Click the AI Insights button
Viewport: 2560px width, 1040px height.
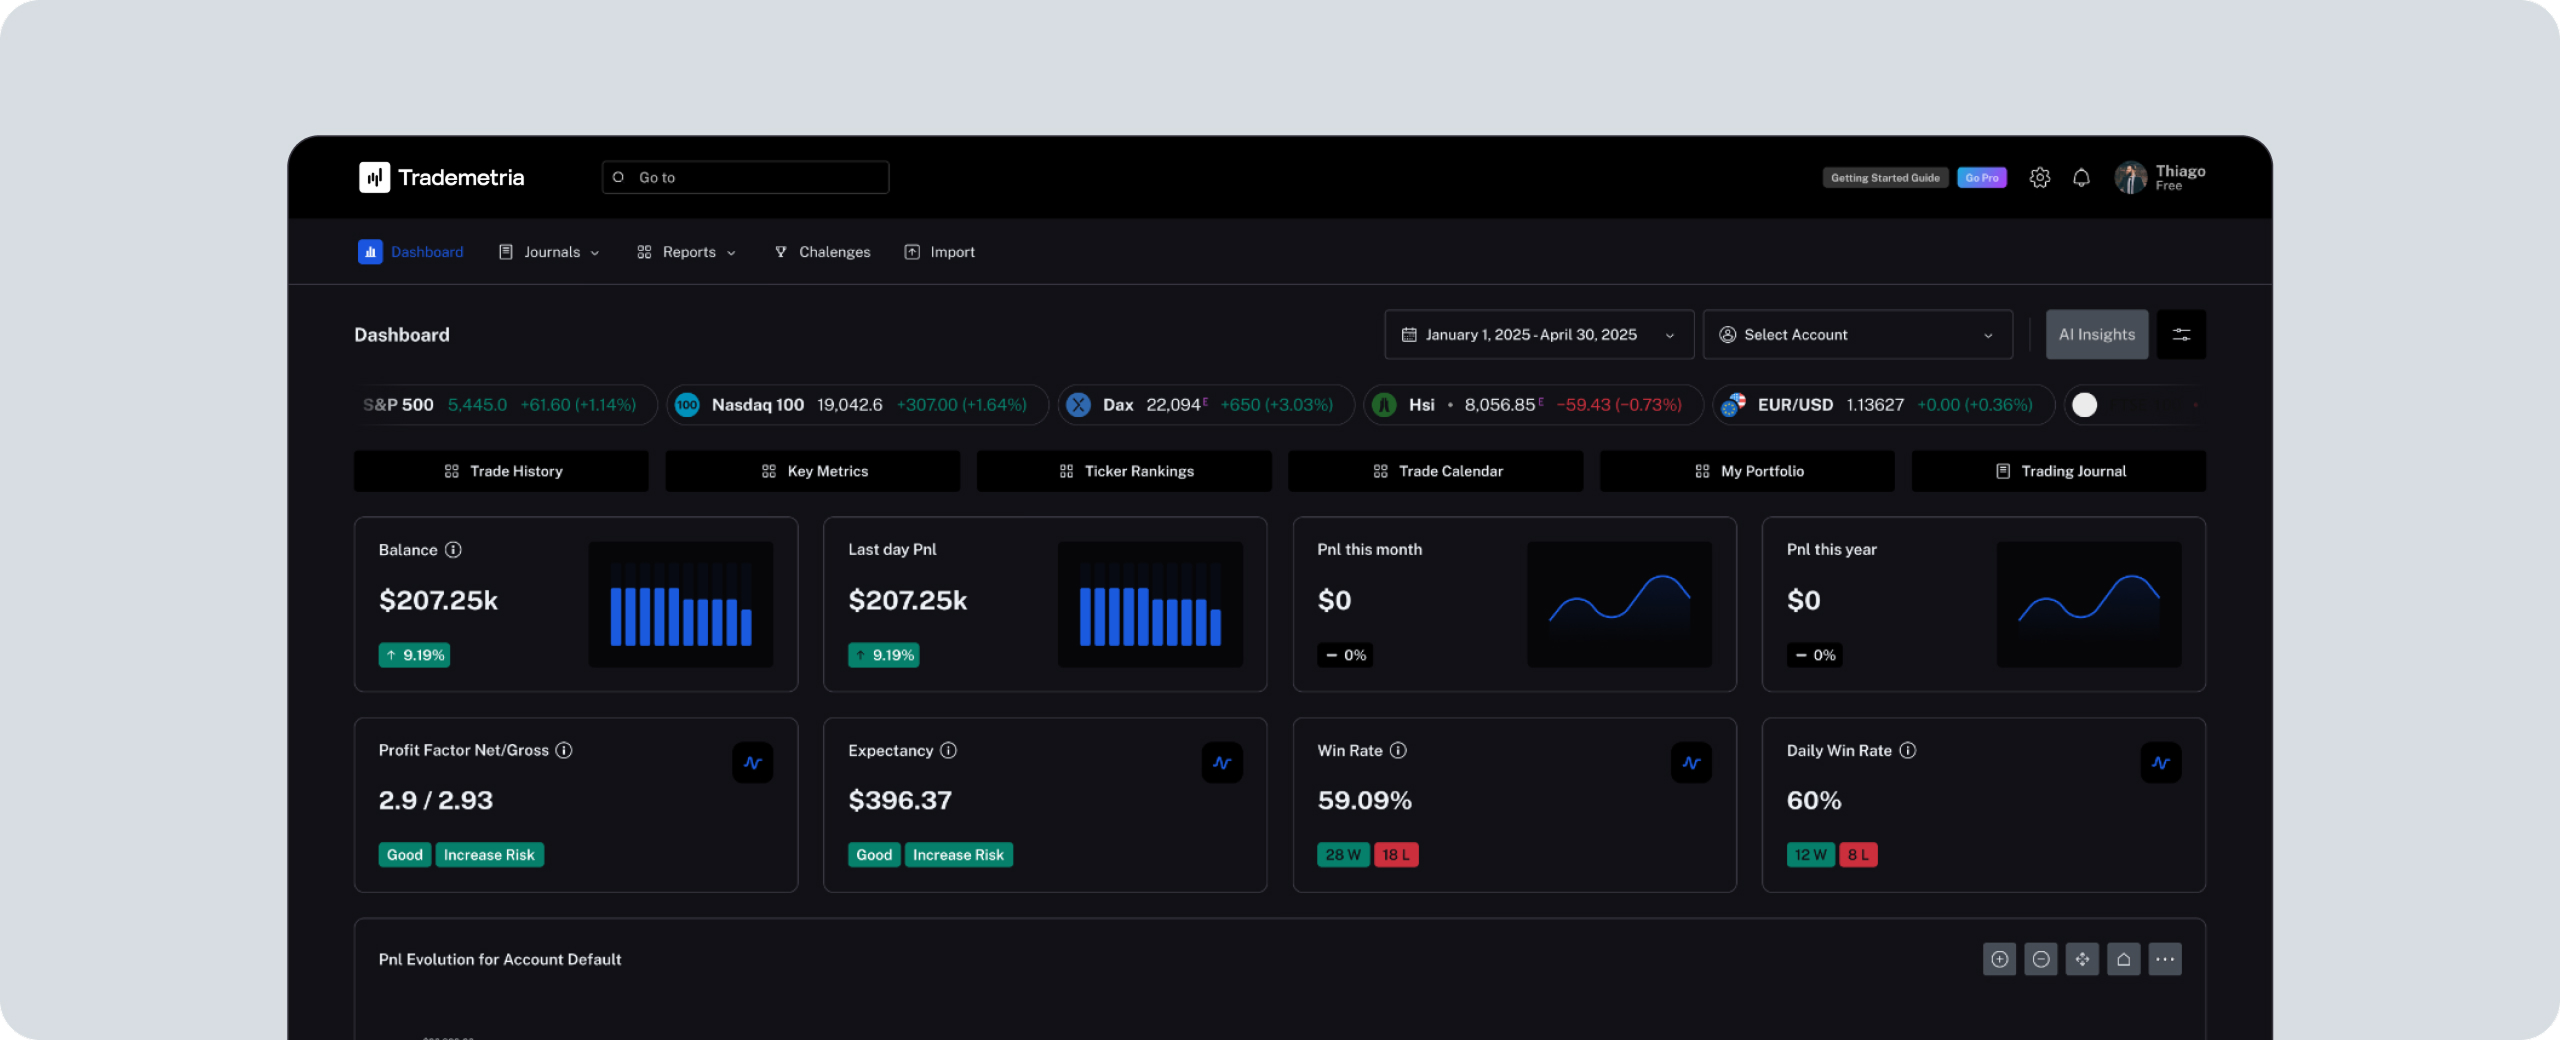(2096, 335)
